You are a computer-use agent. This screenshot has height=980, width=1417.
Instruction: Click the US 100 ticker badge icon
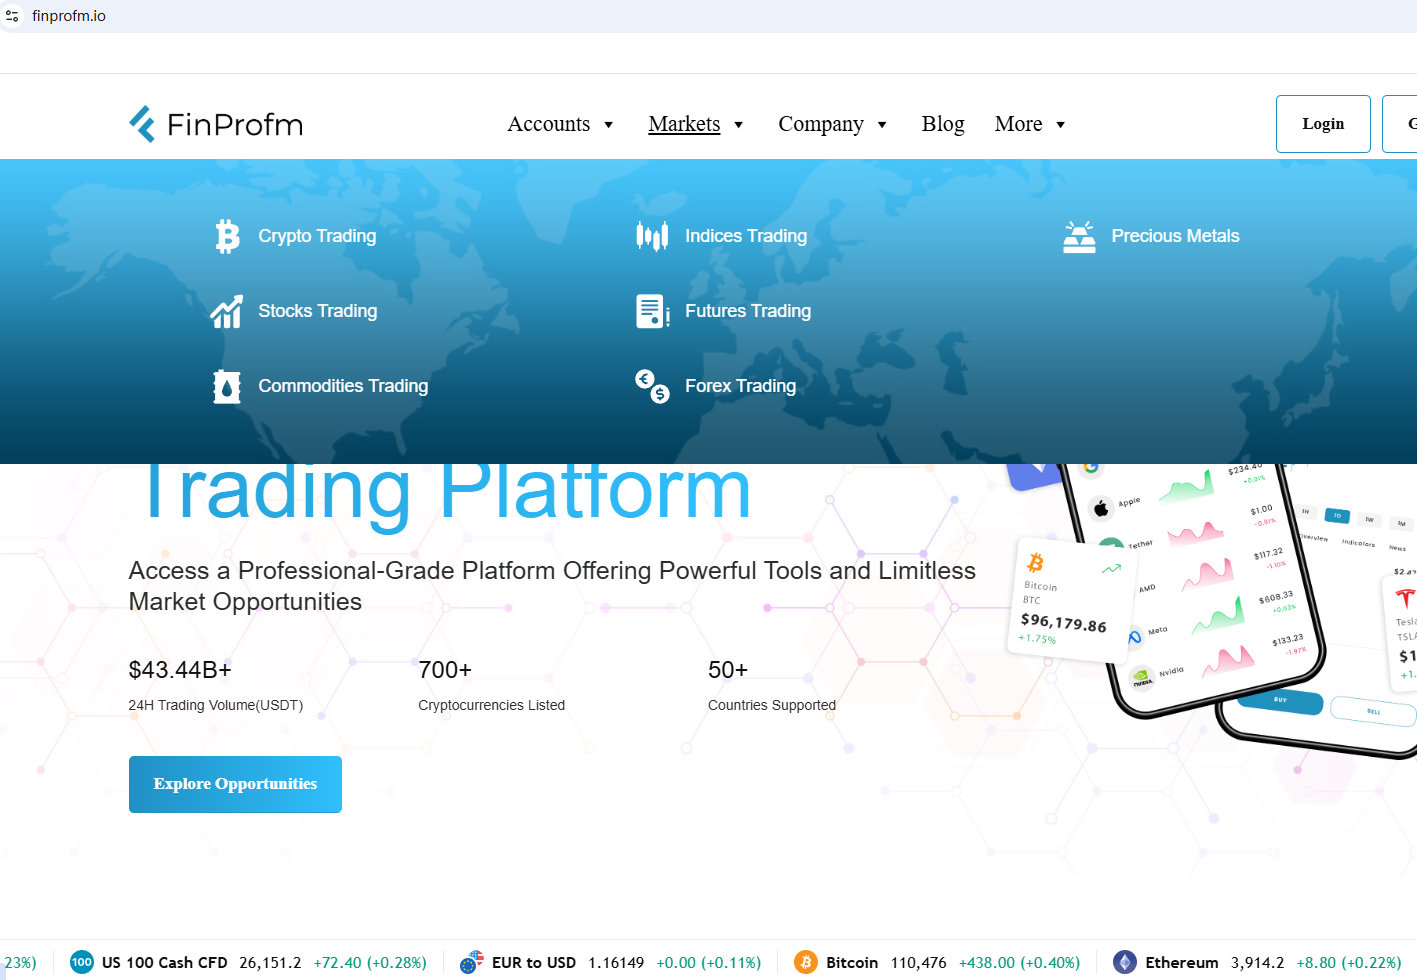pos(82,962)
